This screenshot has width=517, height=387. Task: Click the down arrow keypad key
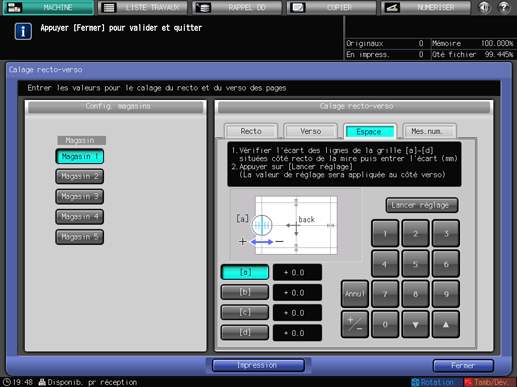[x=415, y=324]
